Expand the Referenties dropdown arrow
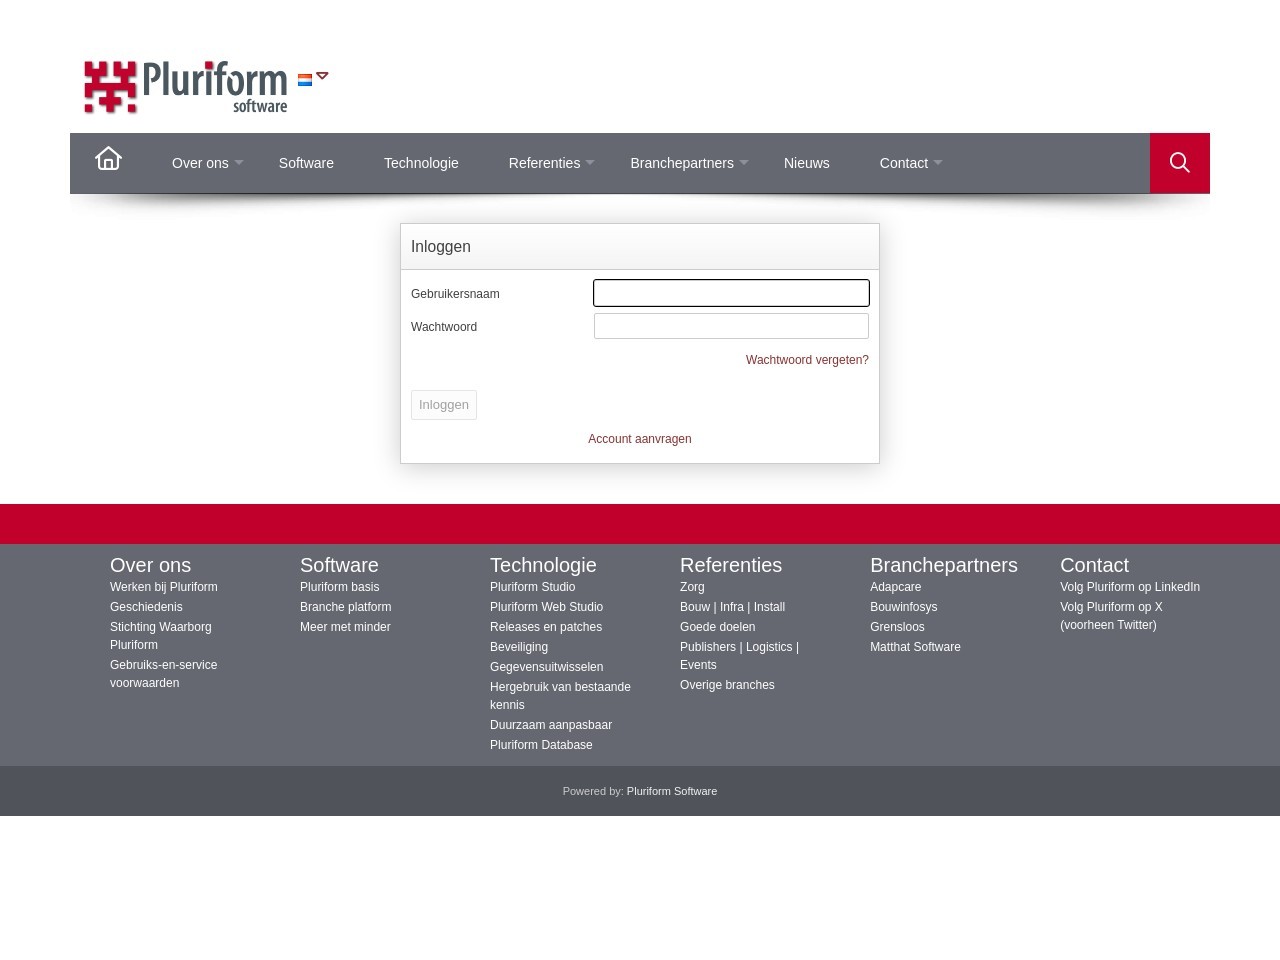 [x=590, y=163]
